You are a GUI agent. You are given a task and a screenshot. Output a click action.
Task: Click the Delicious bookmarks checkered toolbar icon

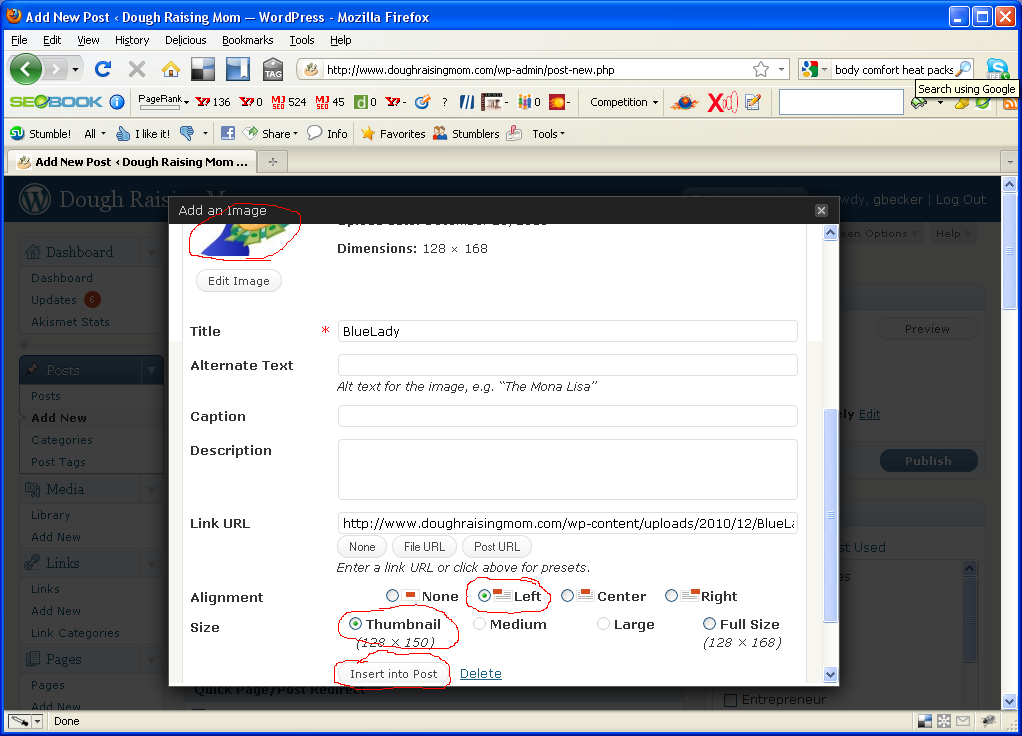pos(203,69)
